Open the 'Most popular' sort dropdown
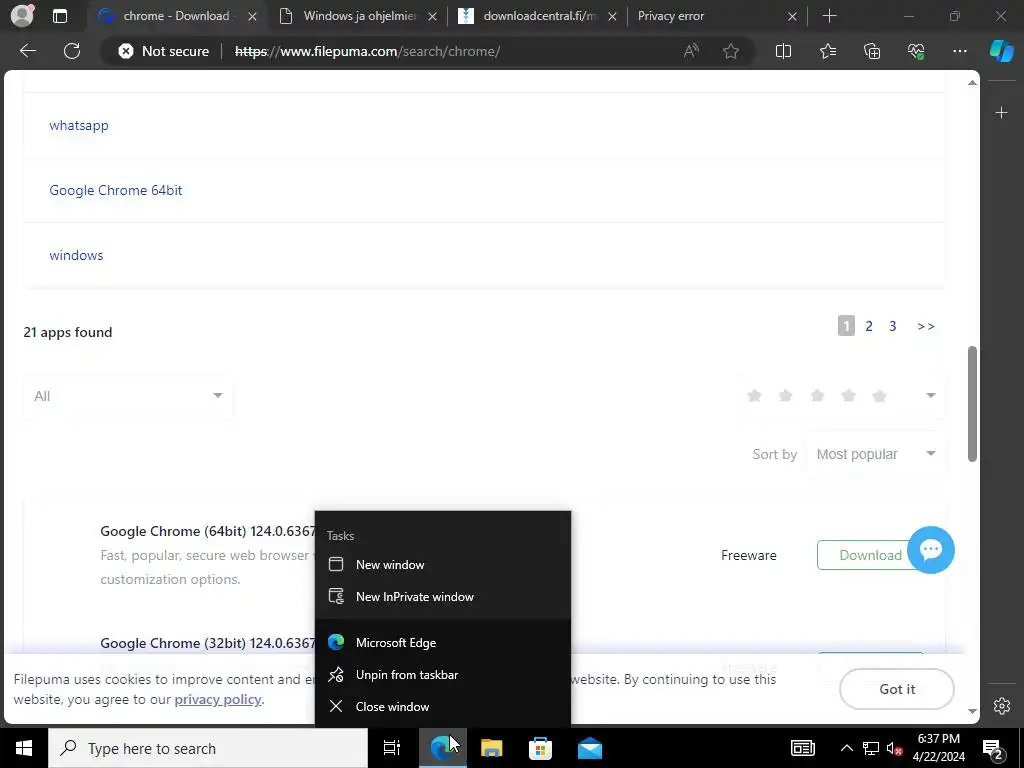This screenshot has height=768, width=1024. [875, 454]
